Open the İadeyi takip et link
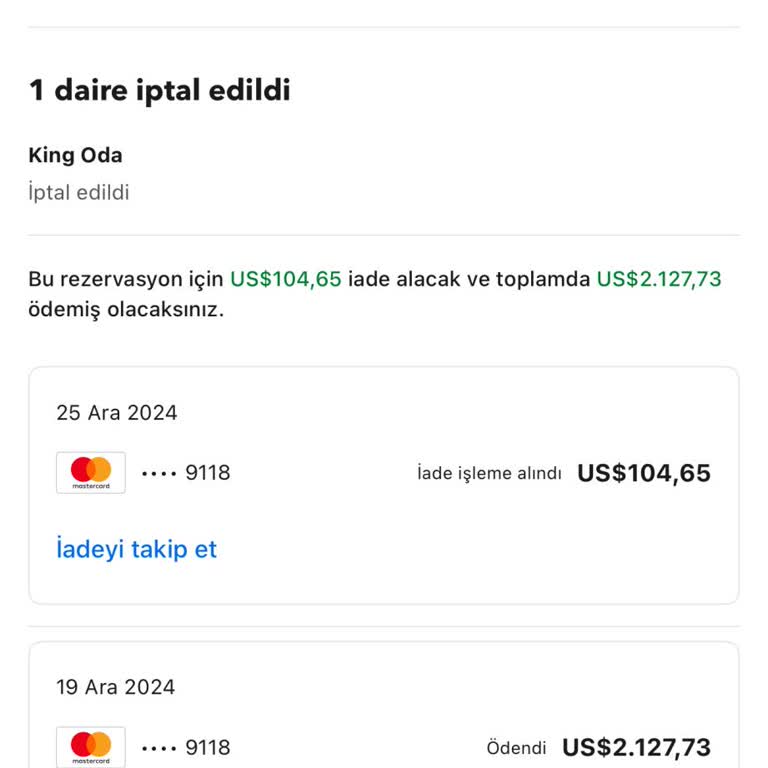768x768 pixels. point(136,549)
